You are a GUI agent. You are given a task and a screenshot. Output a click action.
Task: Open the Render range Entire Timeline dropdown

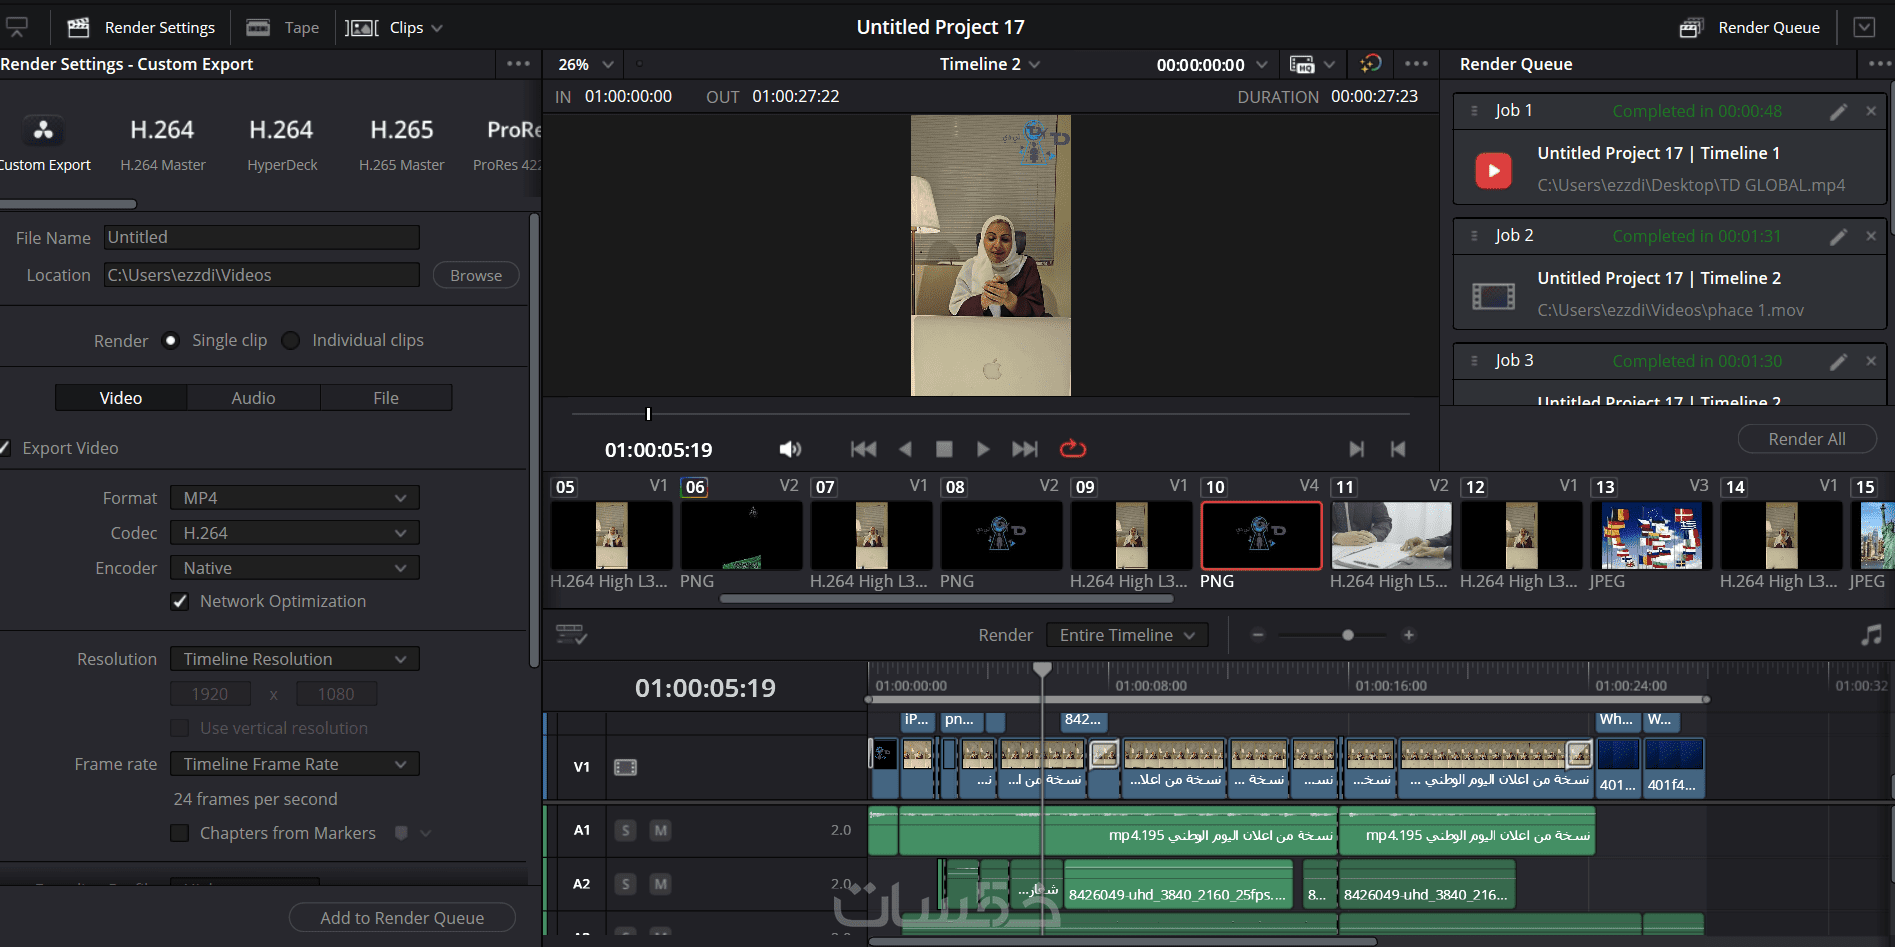pyautogui.click(x=1127, y=635)
